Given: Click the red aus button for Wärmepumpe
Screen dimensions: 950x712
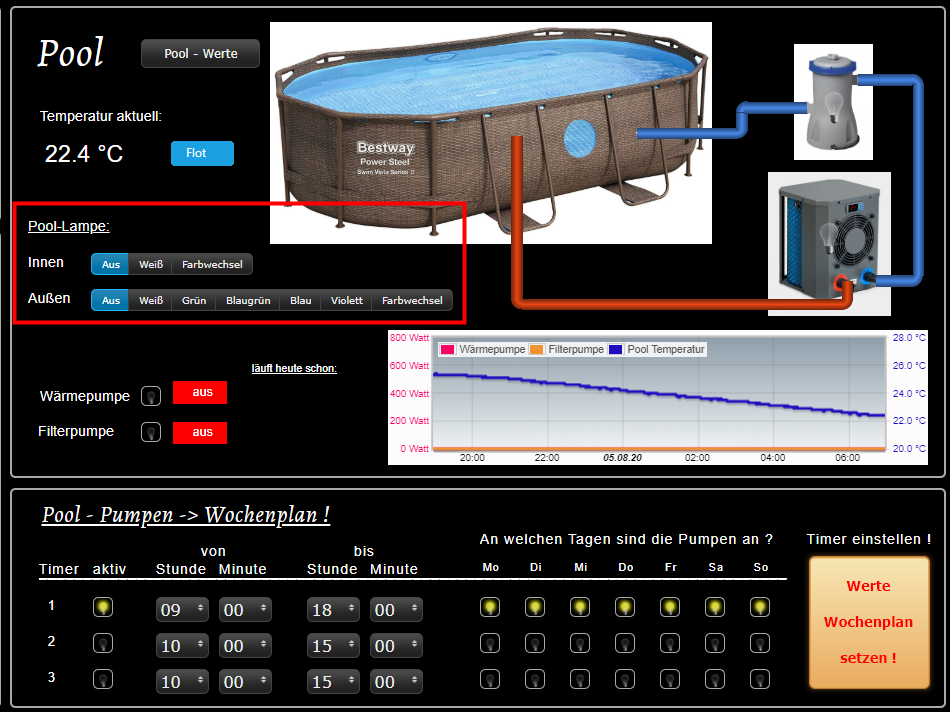Looking at the screenshot, I should 200,392.
